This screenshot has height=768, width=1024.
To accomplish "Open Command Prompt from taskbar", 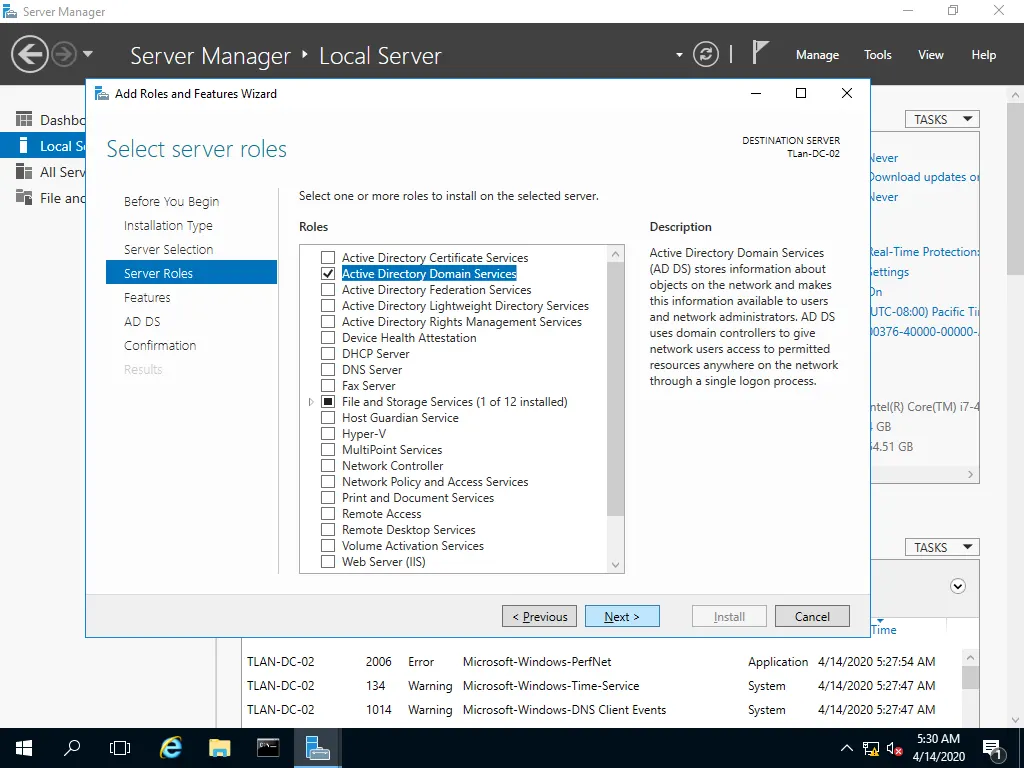I will (x=268, y=747).
